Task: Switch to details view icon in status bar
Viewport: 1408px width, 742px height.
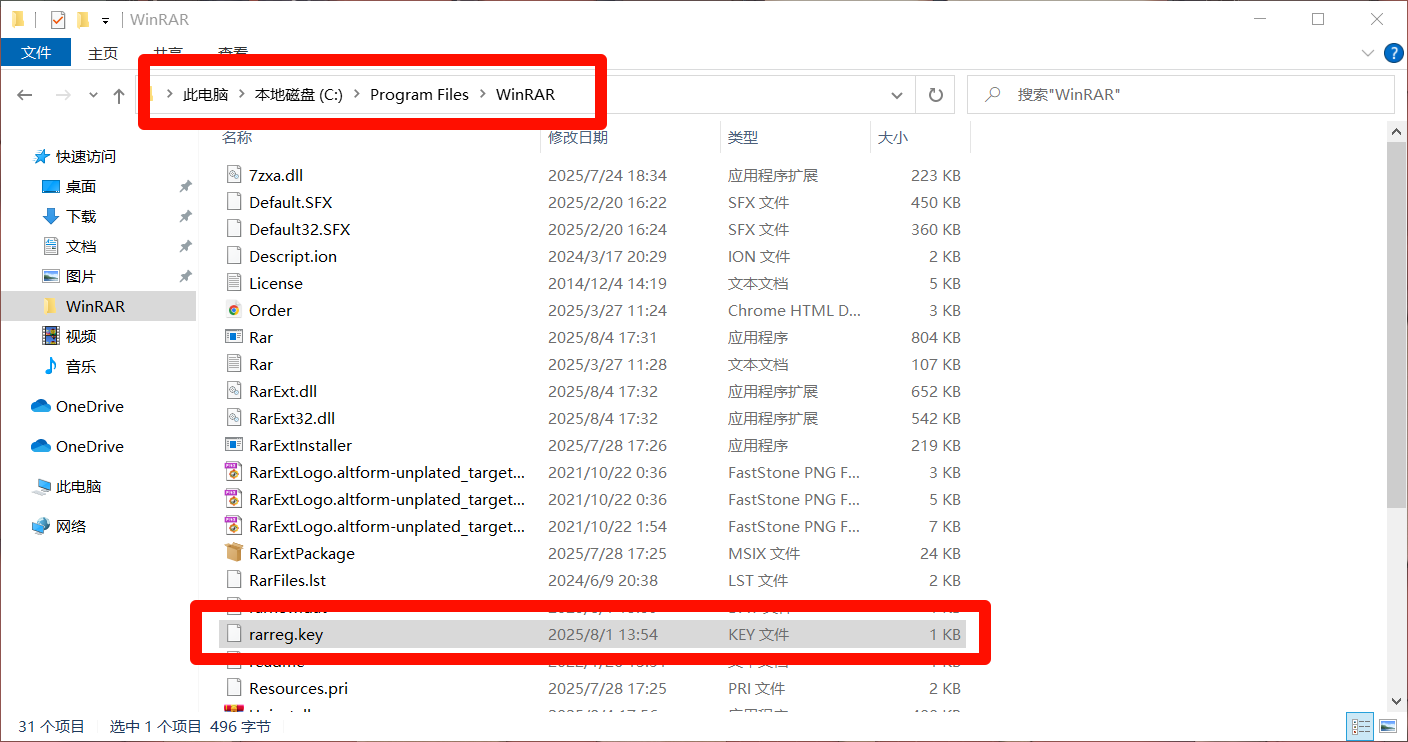Action: (x=1361, y=727)
